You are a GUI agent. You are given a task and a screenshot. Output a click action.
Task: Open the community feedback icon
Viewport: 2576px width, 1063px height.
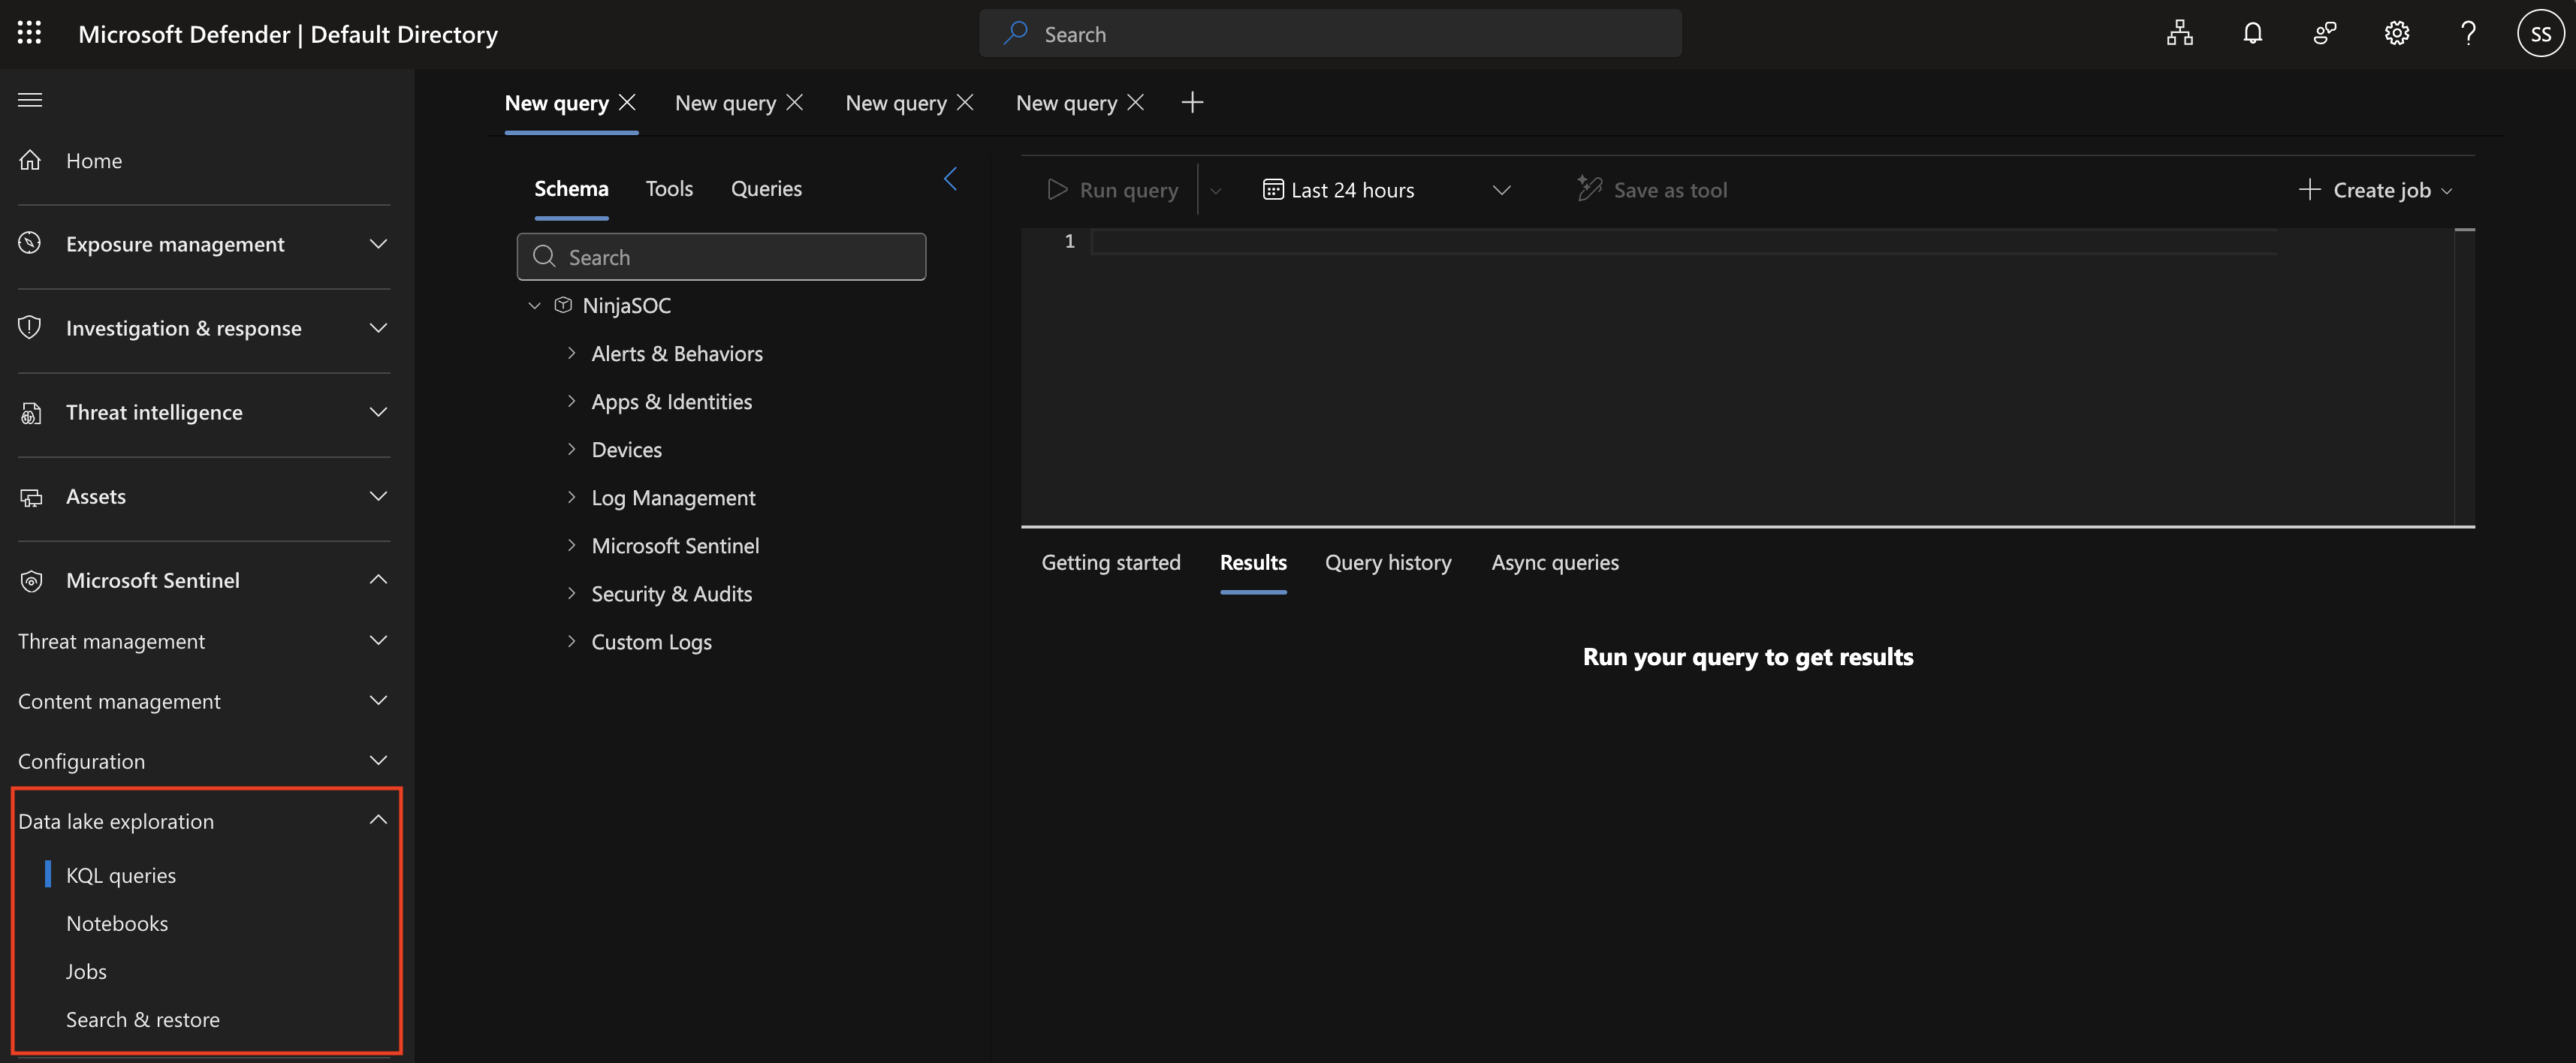[x=2324, y=33]
